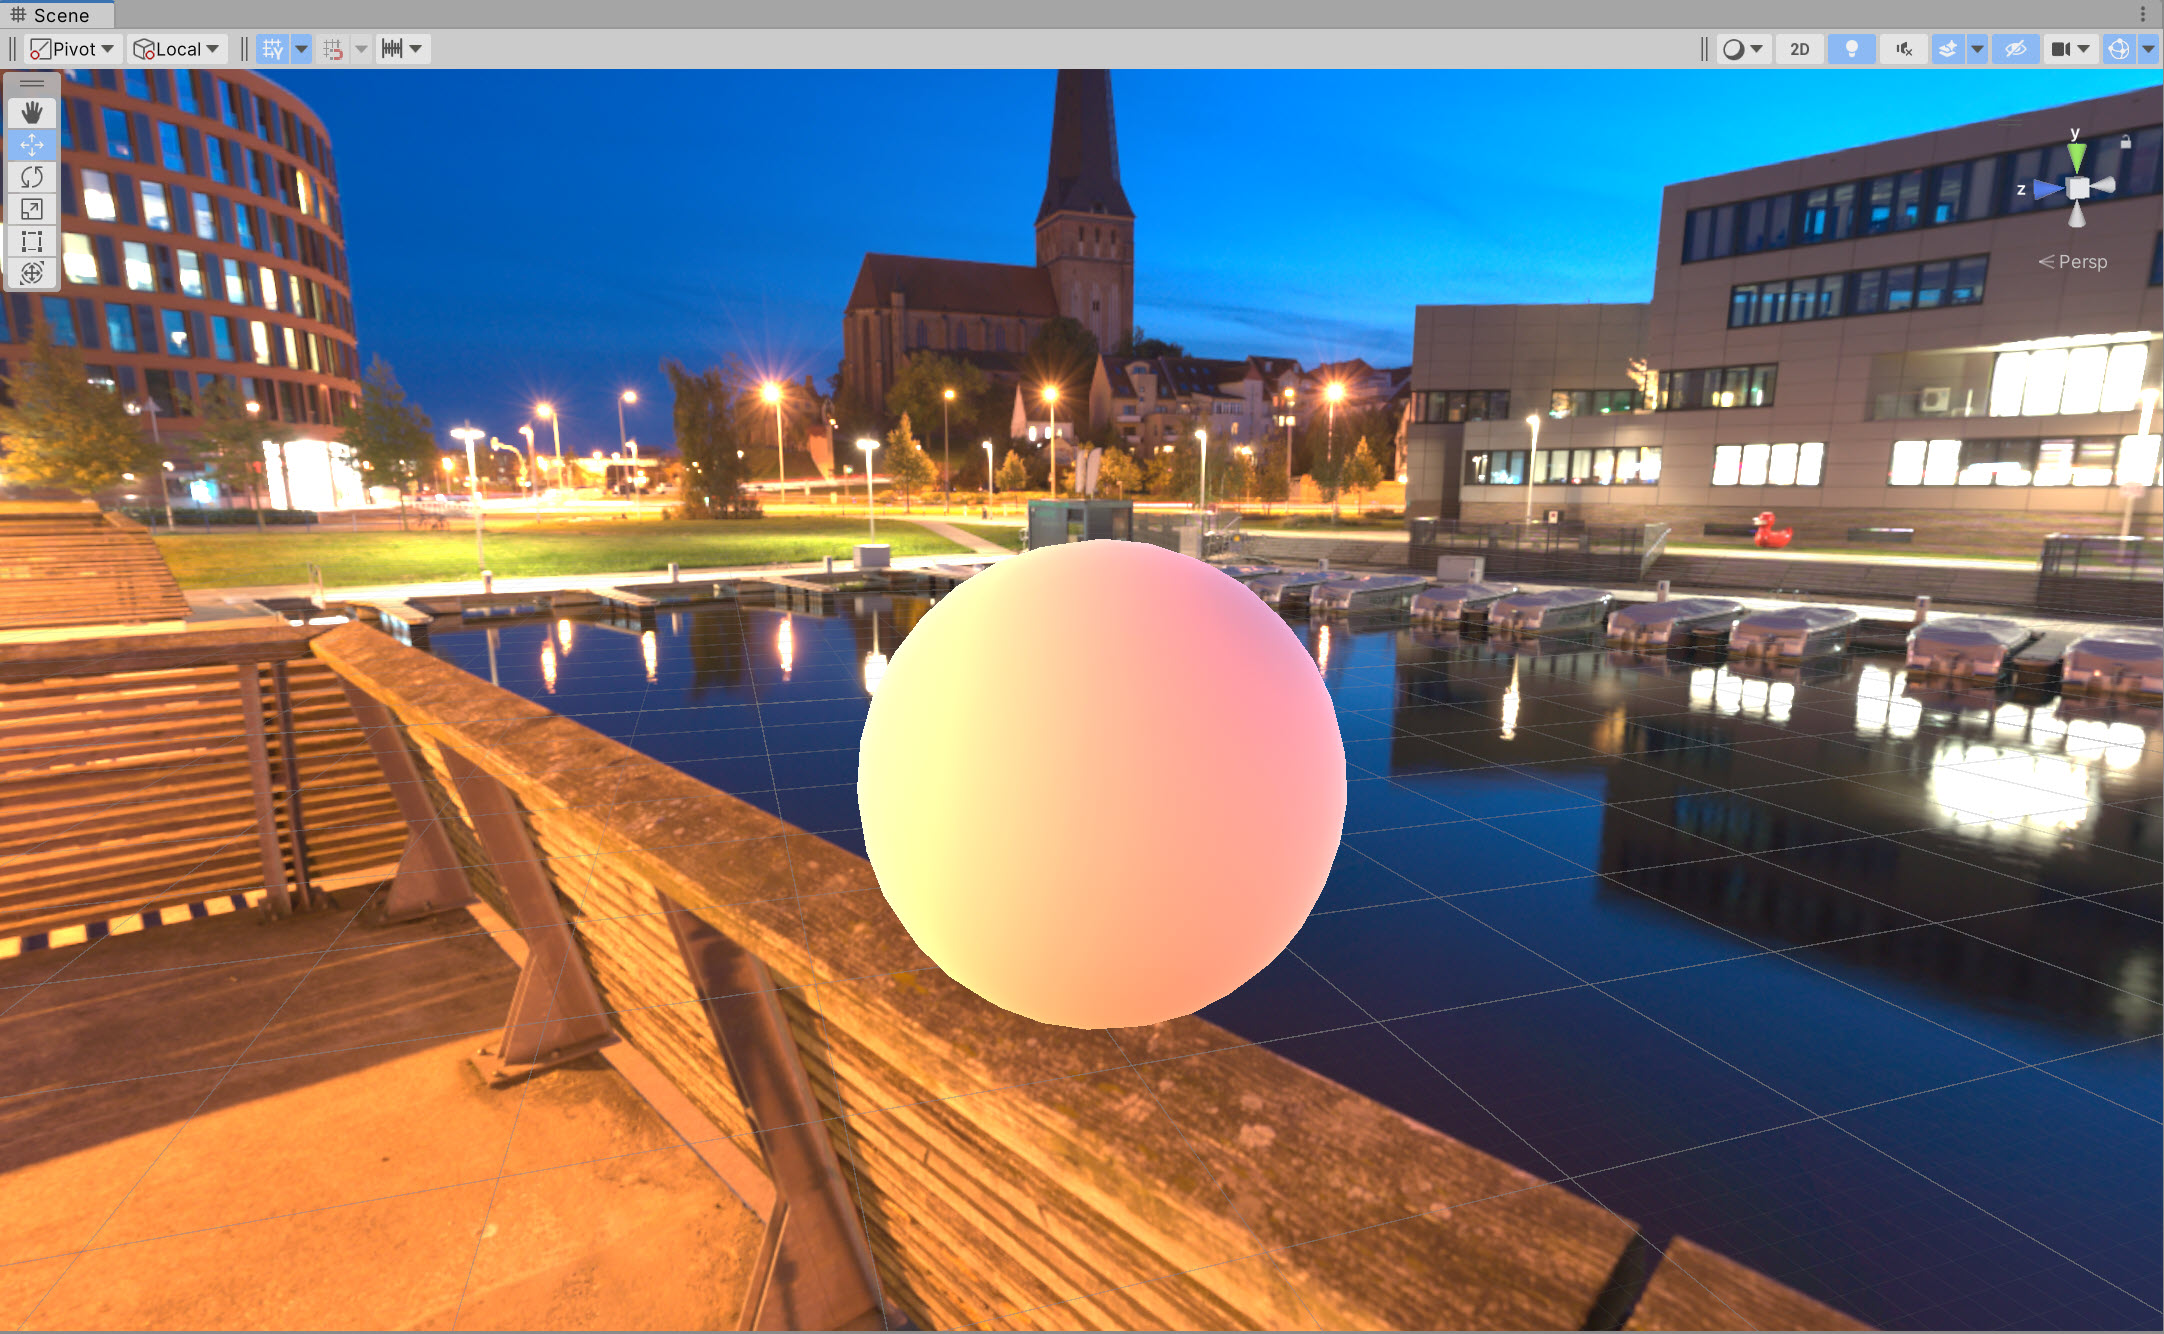
Task: Toggle scene audio mute button
Action: [x=1904, y=49]
